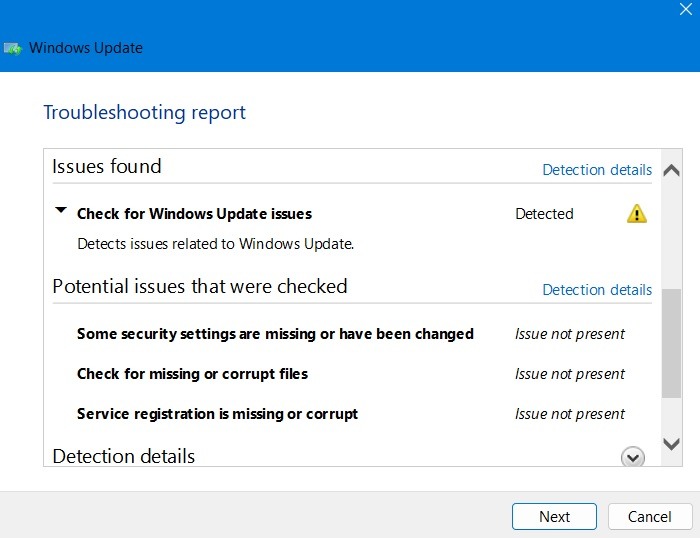
Task: Click the report's vertical scrollbar thumb
Action: pos(671,343)
